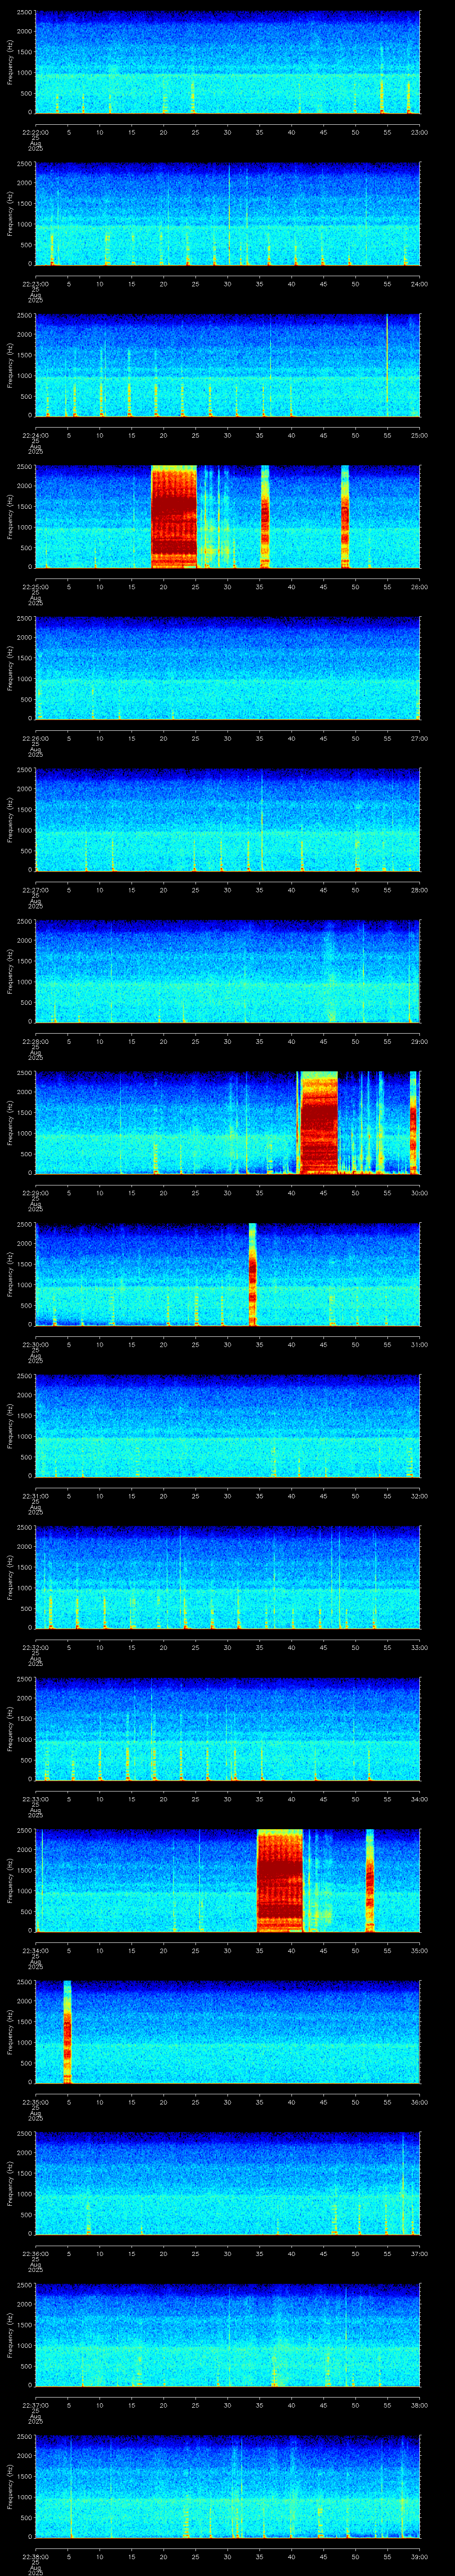Open the spectrogram starting at 22:32:00
455x2576 pixels.
(x=228, y=1578)
